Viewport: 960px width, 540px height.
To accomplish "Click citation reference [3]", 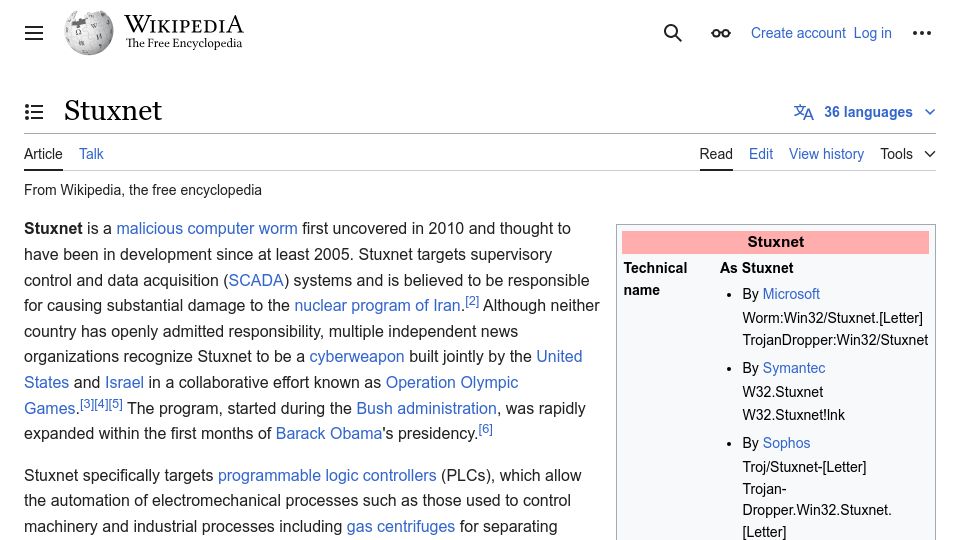I will (87, 404).
